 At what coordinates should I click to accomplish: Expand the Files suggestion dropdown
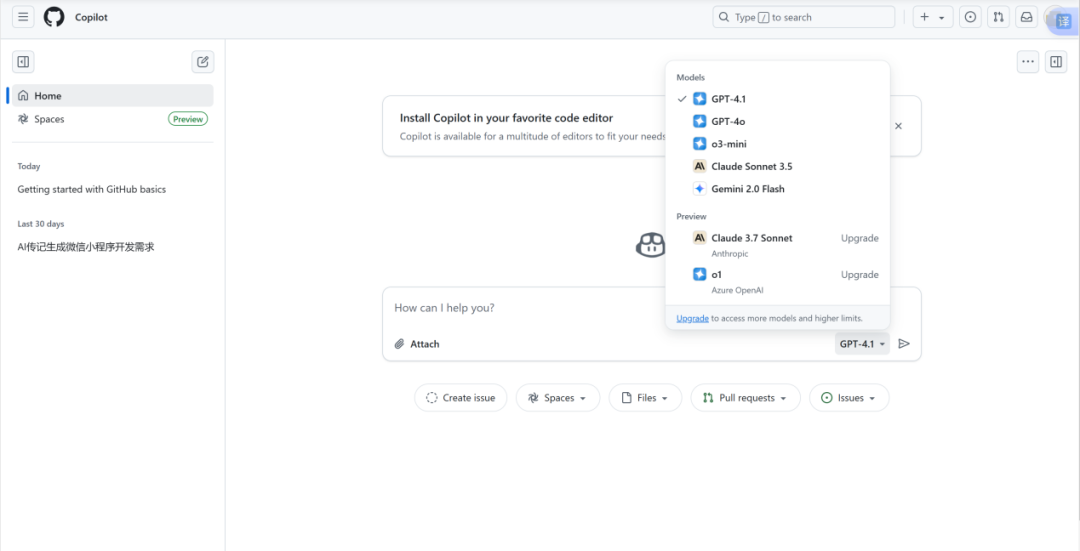click(645, 397)
